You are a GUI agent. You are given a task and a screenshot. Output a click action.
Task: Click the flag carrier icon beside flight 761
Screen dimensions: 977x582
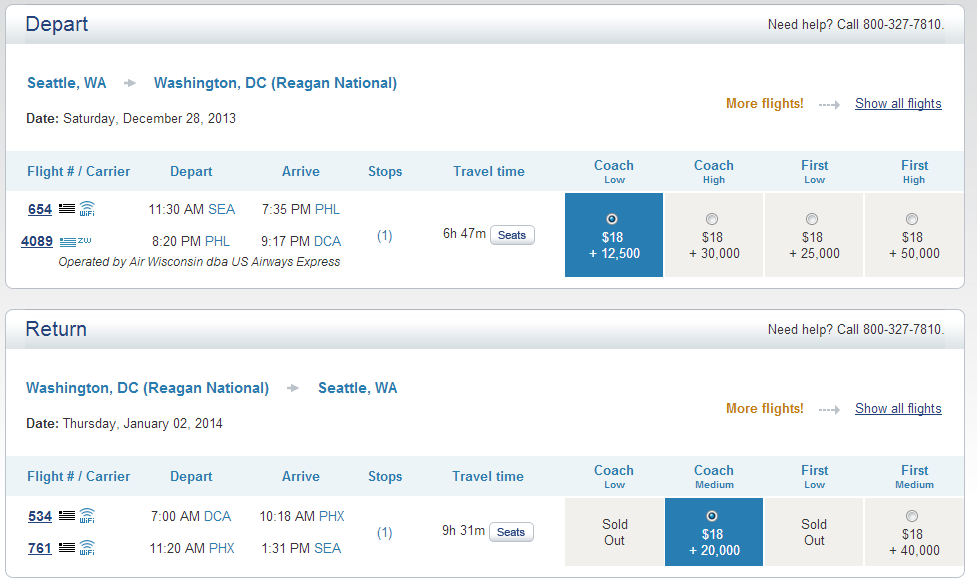click(x=67, y=548)
